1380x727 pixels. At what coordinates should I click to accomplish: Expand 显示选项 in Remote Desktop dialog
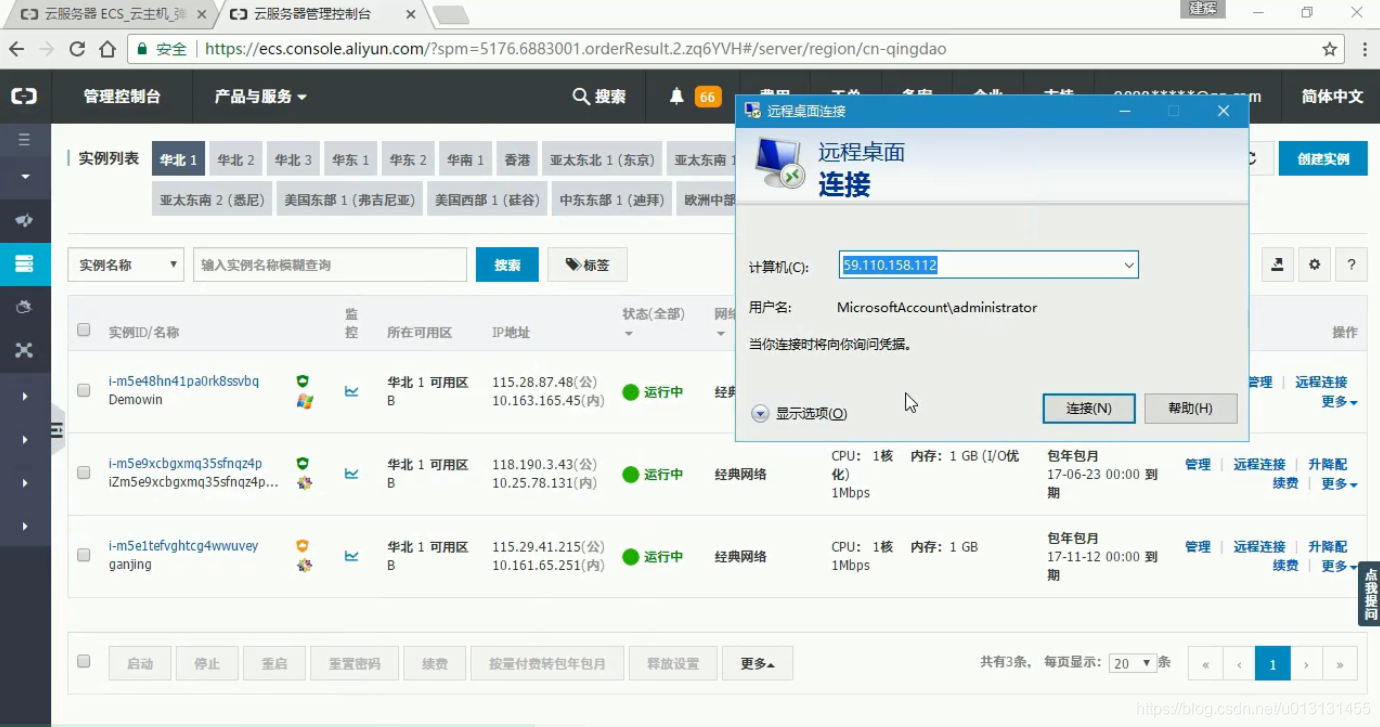tap(800, 414)
